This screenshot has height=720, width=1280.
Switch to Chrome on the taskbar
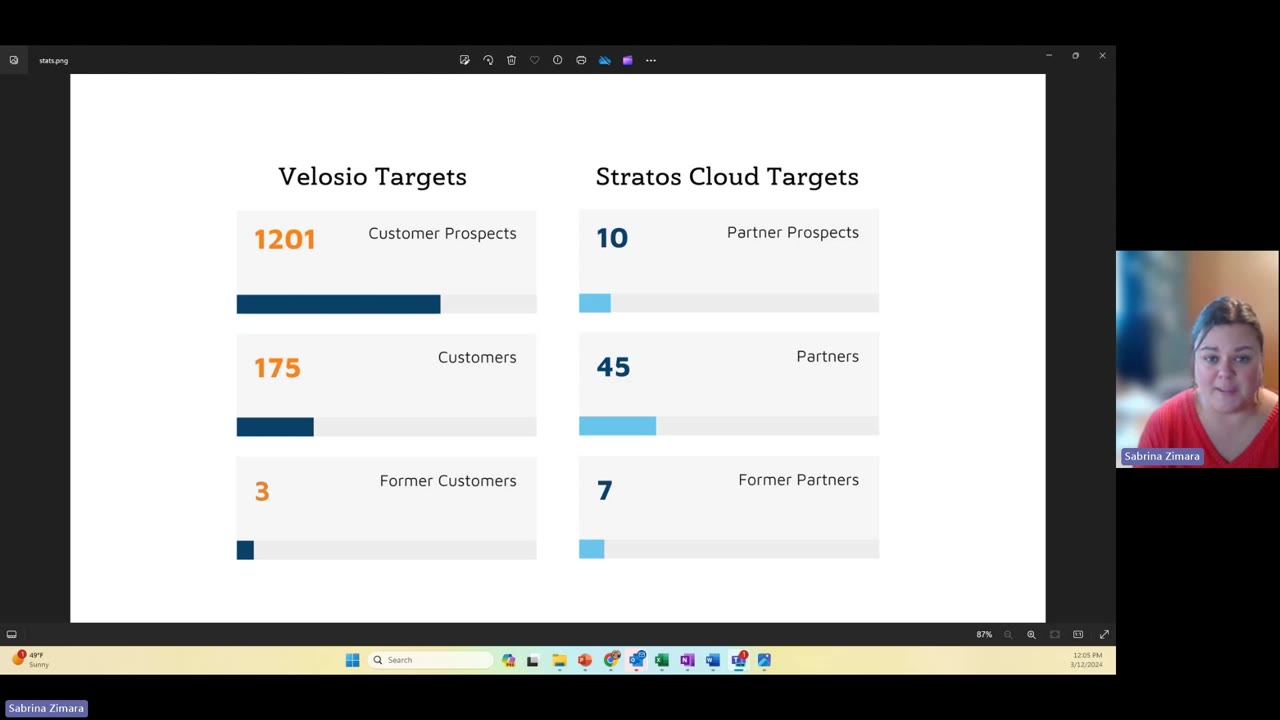[x=611, y=660]
